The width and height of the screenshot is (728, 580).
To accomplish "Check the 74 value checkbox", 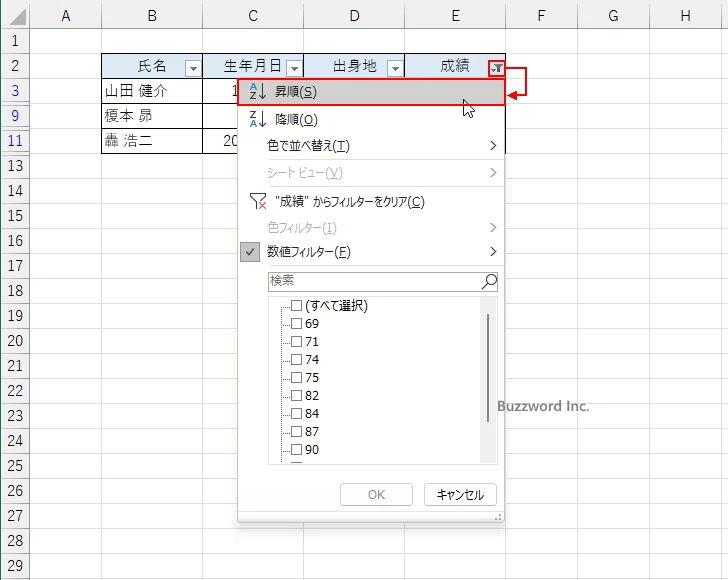I will pos(296,359).
